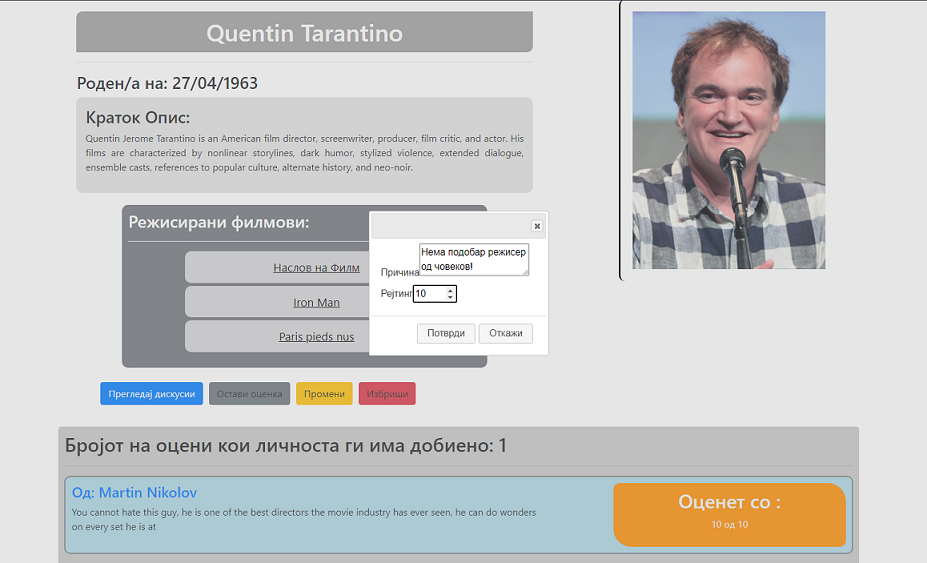Decrease rating with the down stepper arrow
Viewport: 927px width, 563px height.
pos(450,298)
